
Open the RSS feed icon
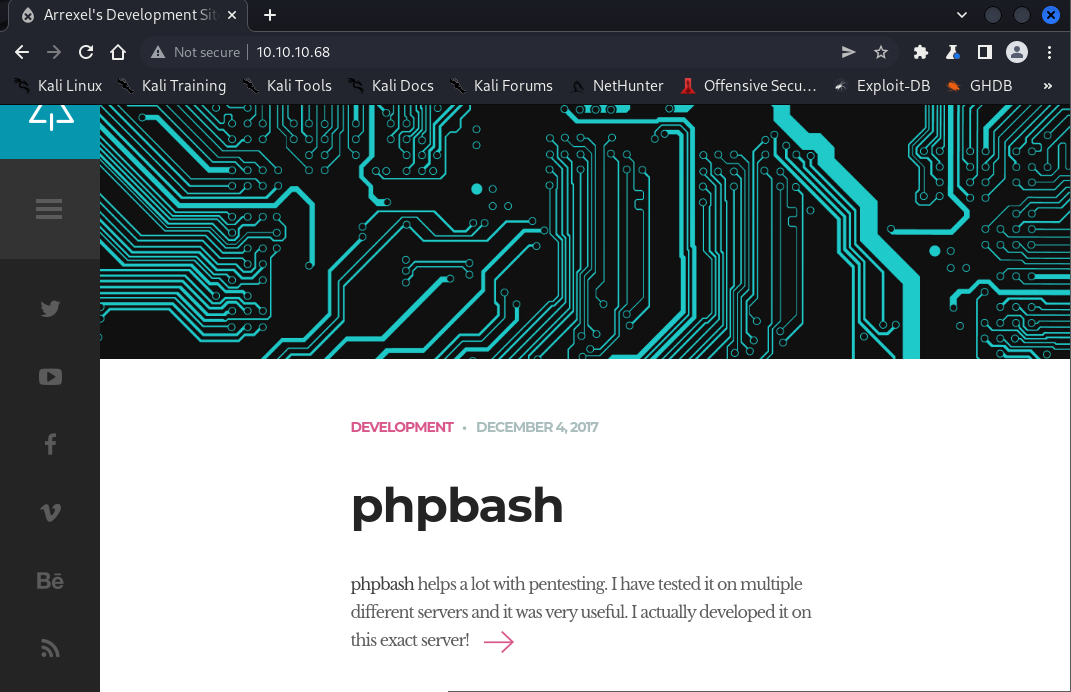tap(50, 648)
